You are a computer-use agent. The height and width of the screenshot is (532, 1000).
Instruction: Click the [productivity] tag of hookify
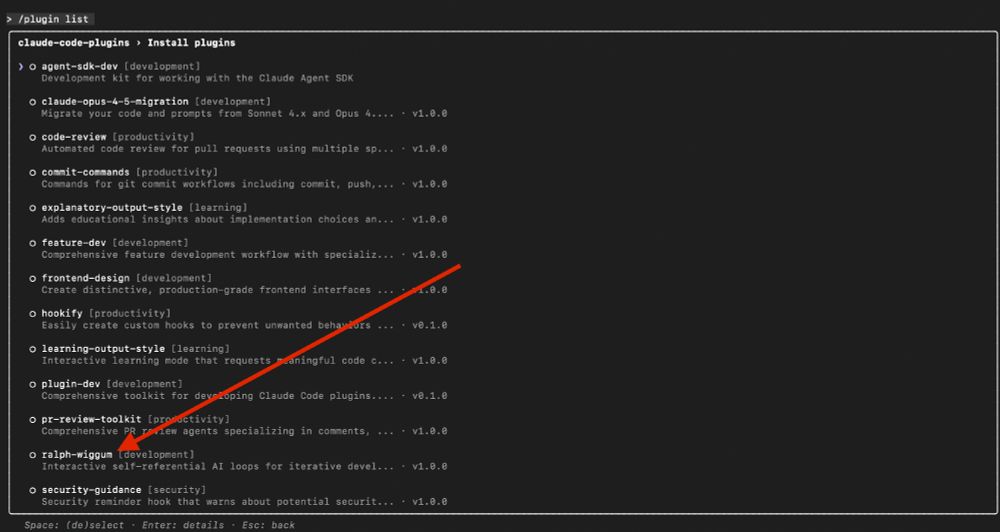click(129, 313)
